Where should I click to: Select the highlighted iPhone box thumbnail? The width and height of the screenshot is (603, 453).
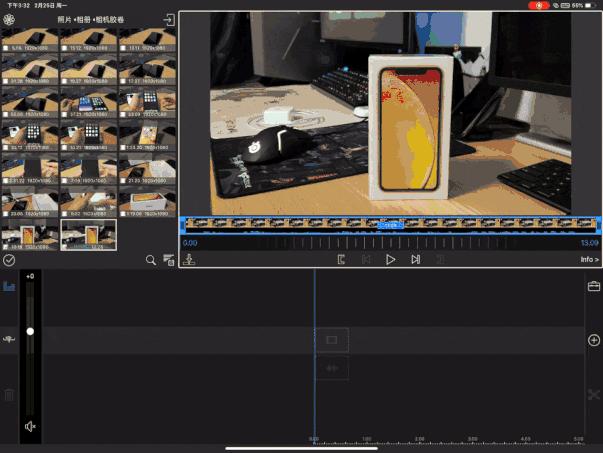coord(88,235)
